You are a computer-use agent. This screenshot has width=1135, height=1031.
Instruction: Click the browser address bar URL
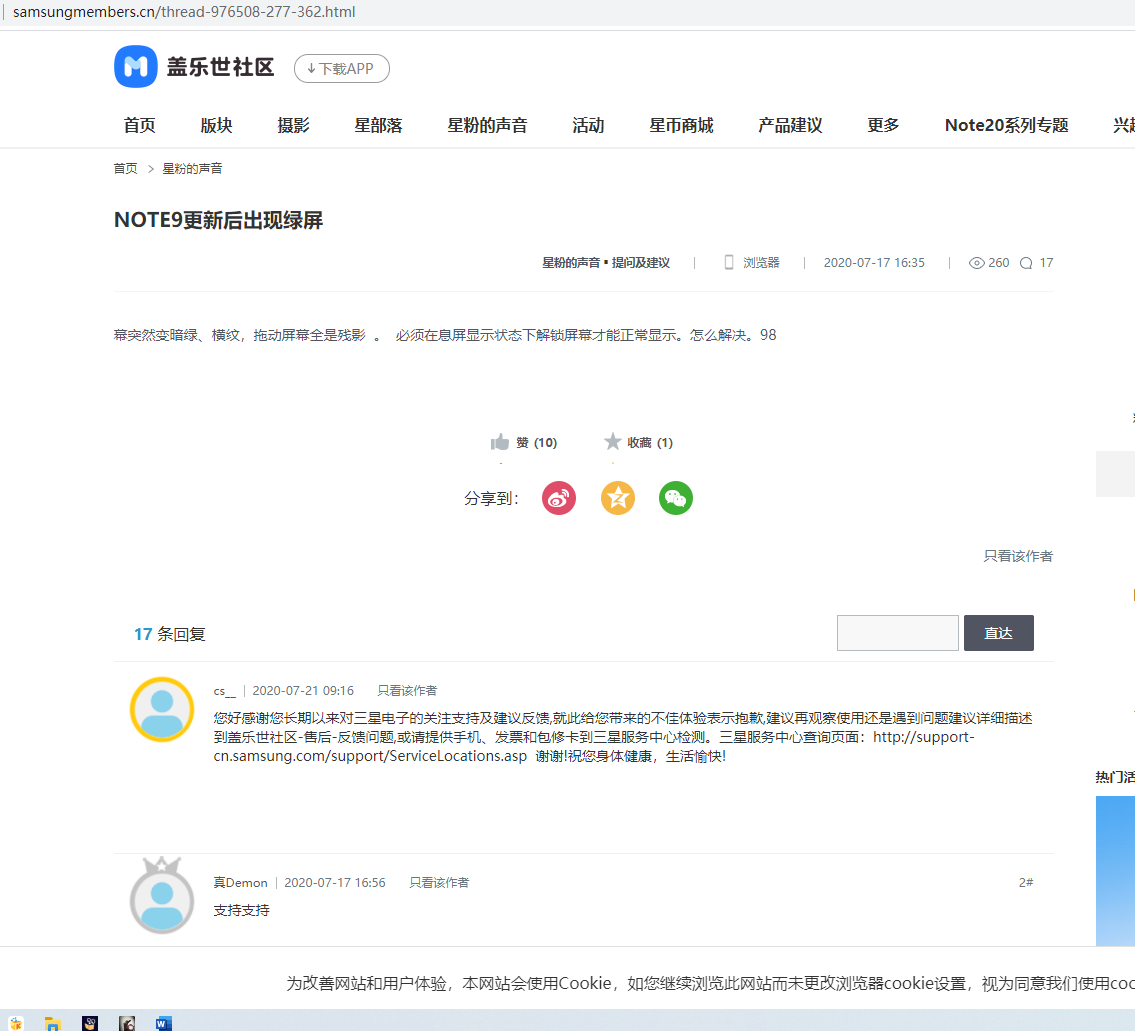click(x=184, y=12)
